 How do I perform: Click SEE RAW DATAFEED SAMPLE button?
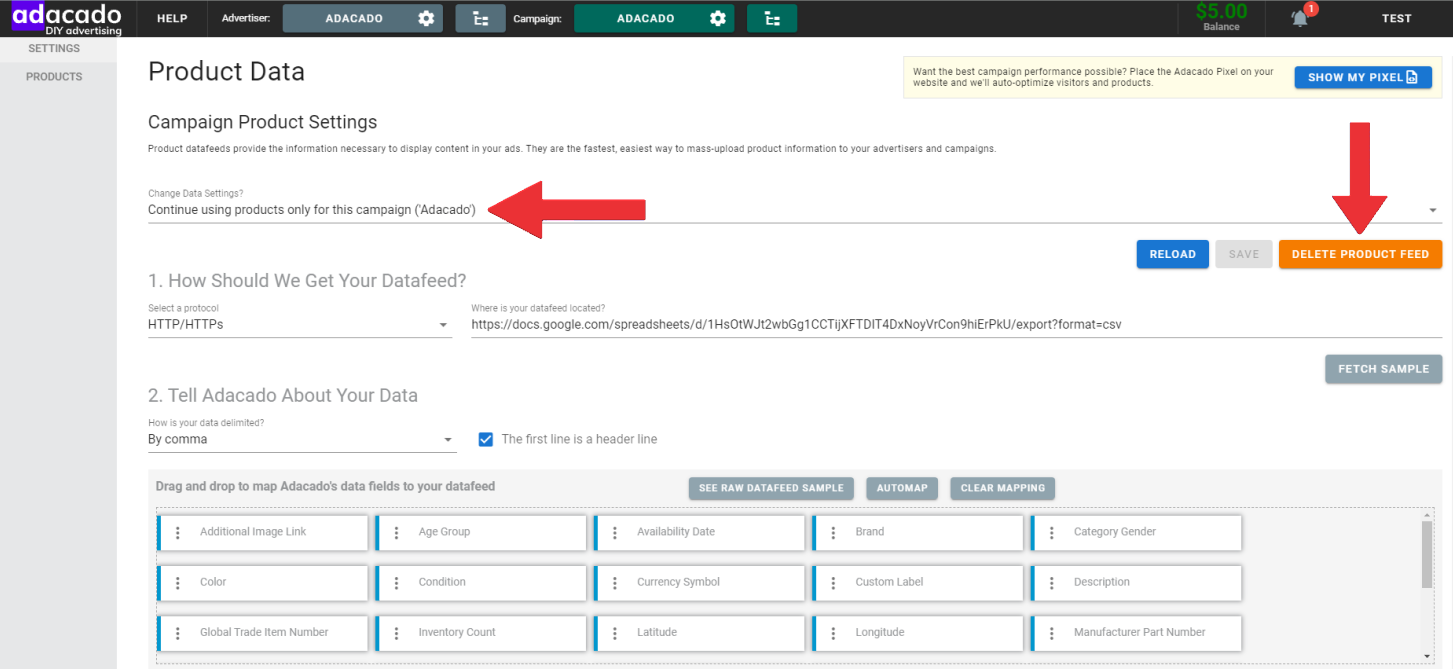pyautogui.click(x=771, y=488)
